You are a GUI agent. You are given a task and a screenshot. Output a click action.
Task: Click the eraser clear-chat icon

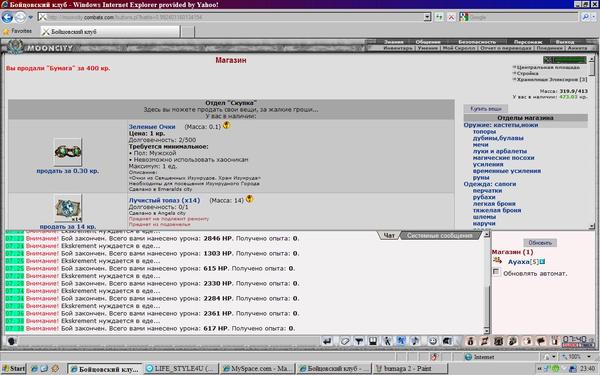click(344, 341)
